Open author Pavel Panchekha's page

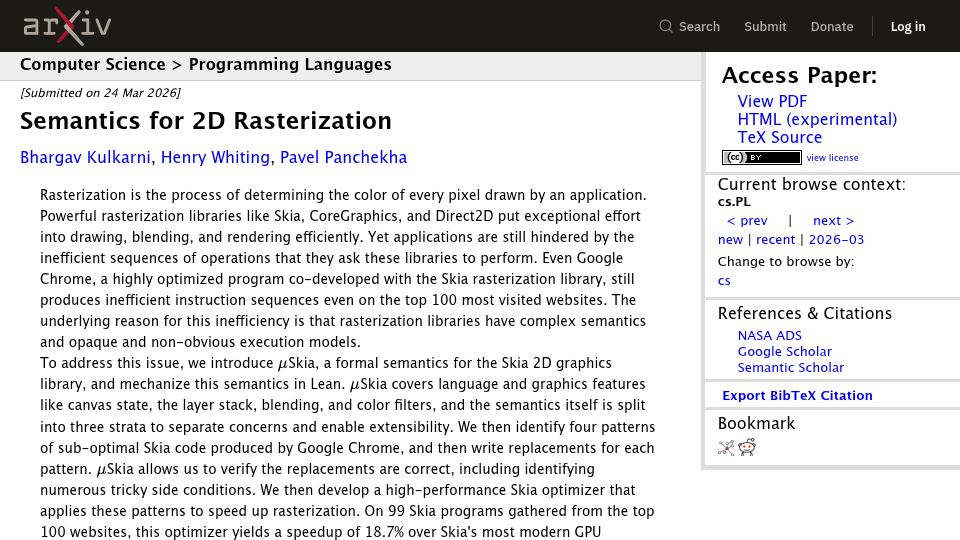point(343,157)
